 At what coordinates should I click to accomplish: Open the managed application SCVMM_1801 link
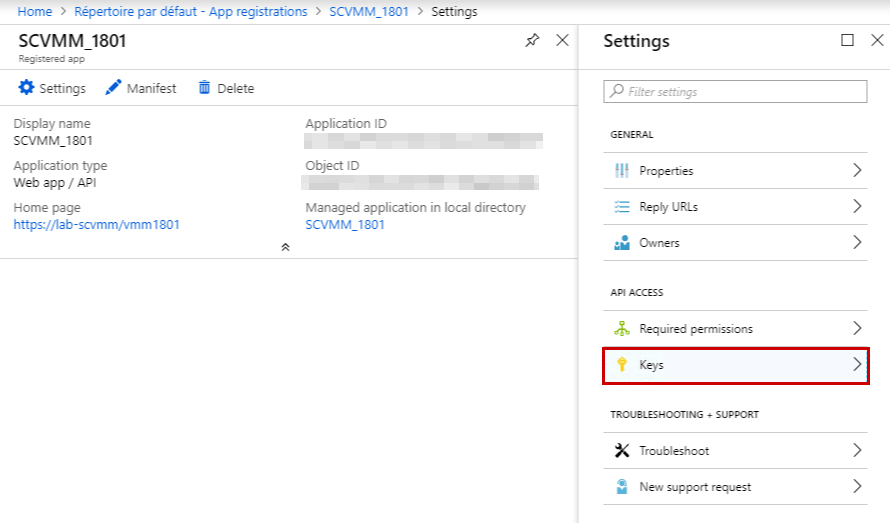pyautogui.click(x=345, y=224)
